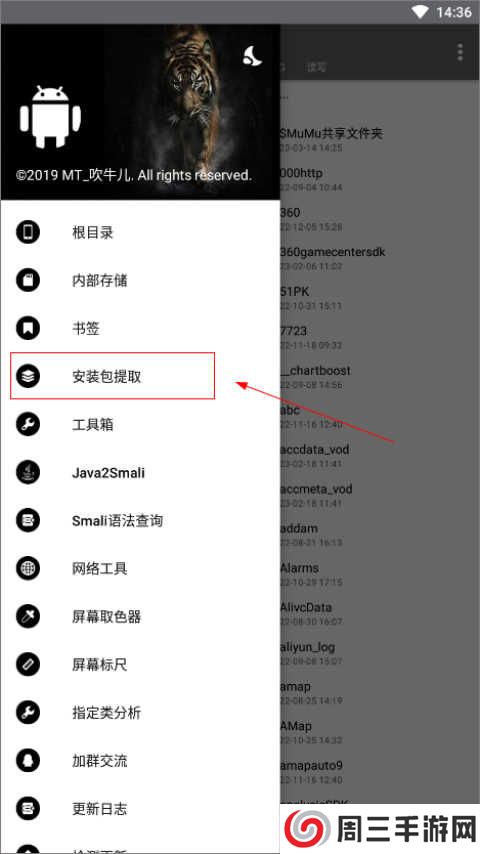Open 更新日志 changelog entry

[140, 808]
